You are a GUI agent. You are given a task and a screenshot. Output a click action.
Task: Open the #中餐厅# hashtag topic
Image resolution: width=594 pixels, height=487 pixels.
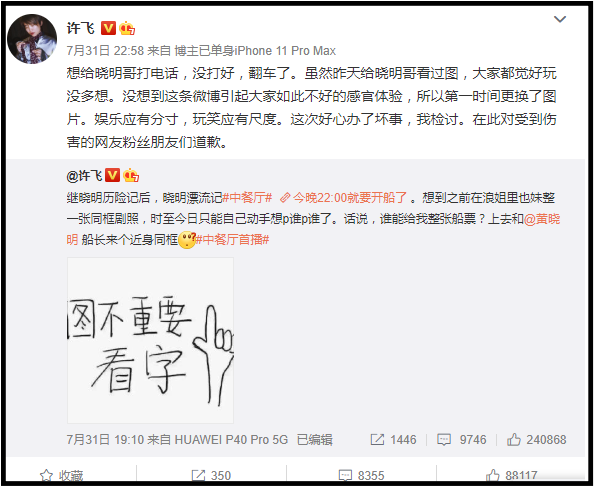(x=247, y=198)
